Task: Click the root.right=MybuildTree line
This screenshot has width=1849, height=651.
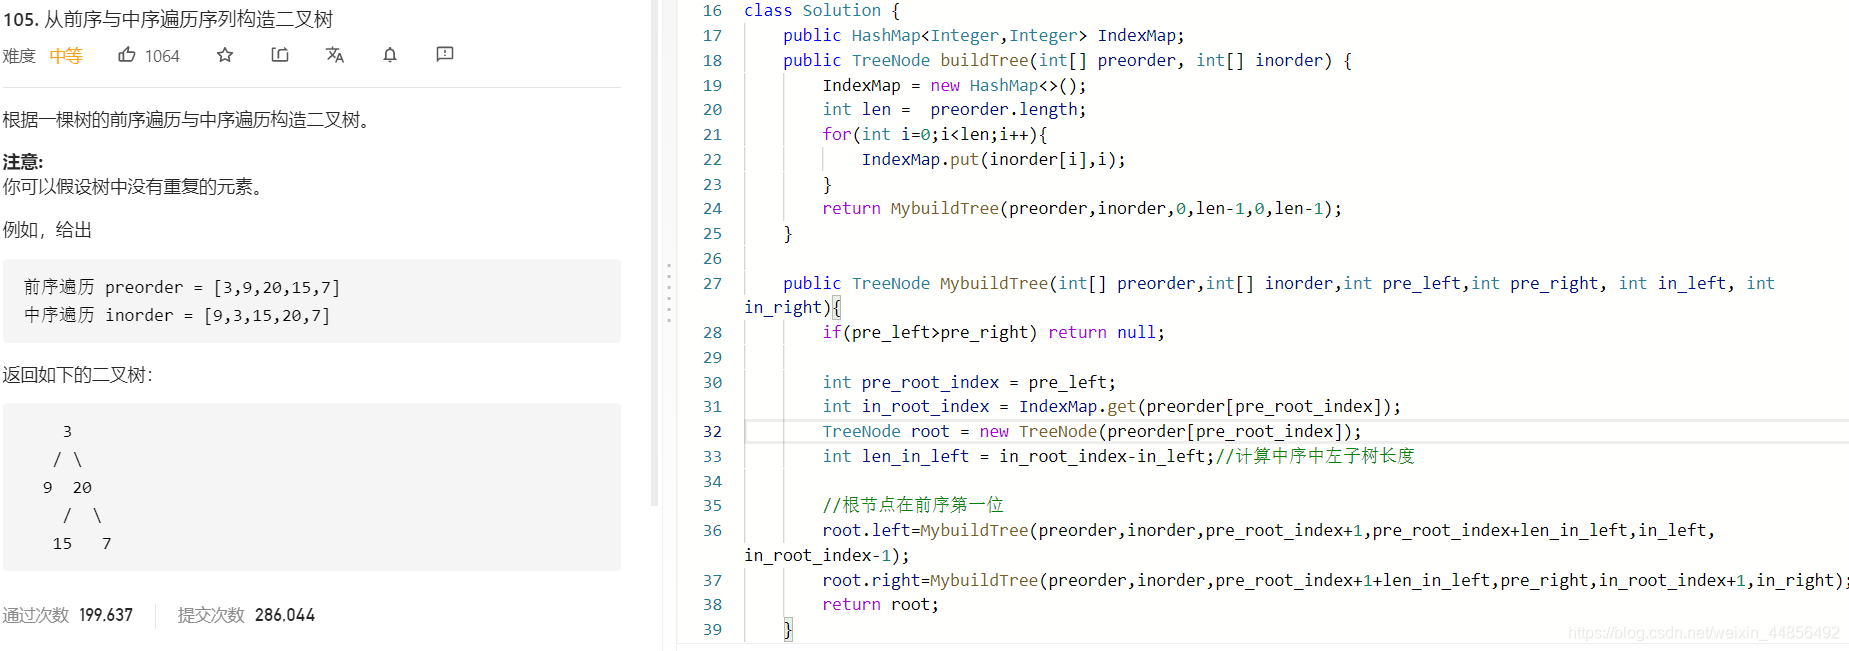Action: [1335, 580]
